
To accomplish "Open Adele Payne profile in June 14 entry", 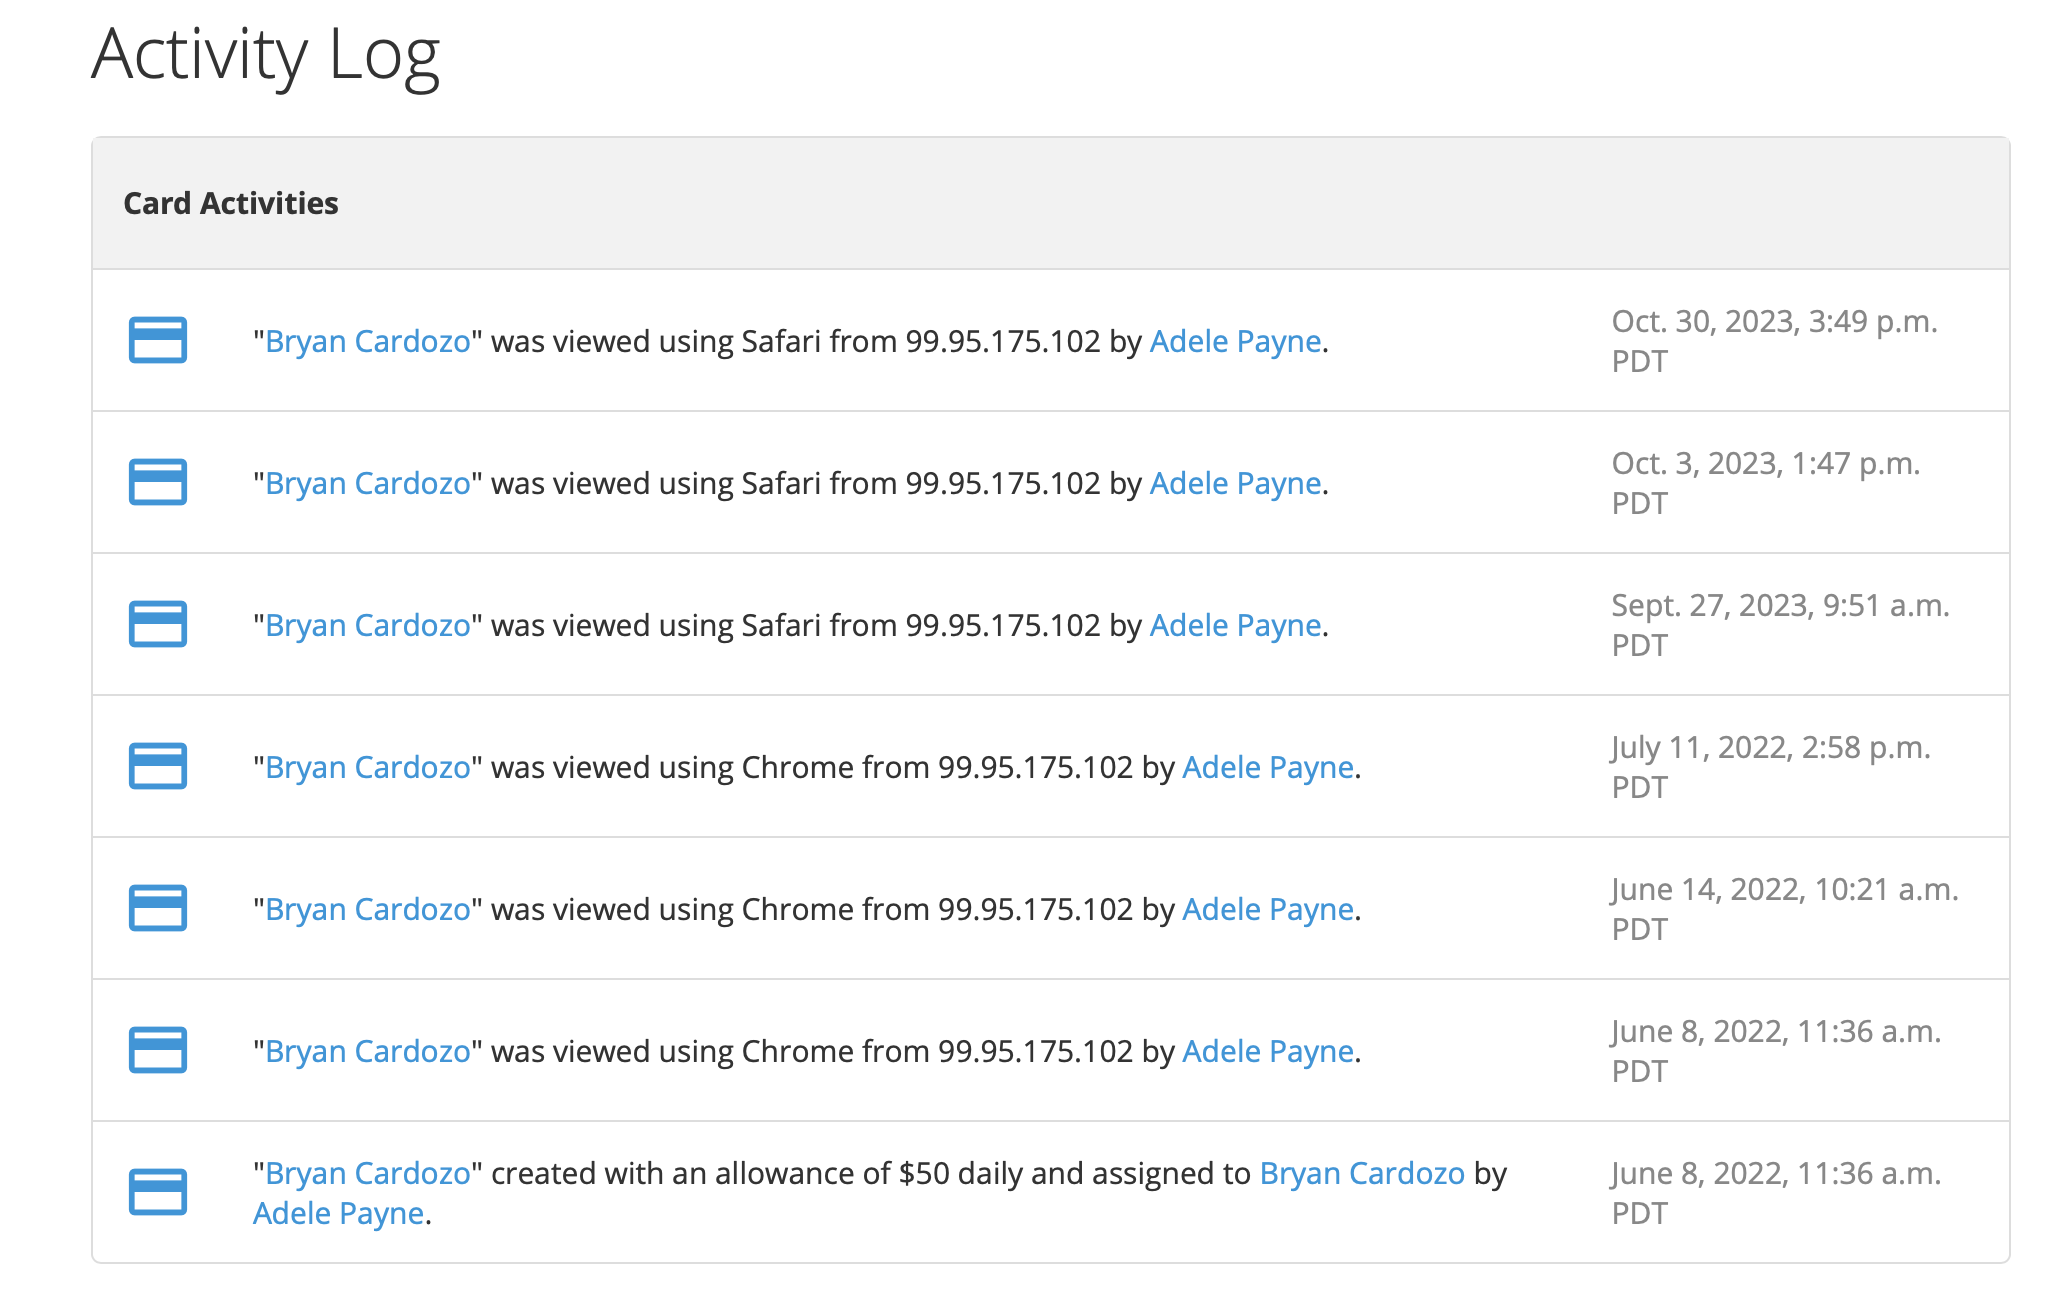I will pyautogui.click(x=1267, y=910).
